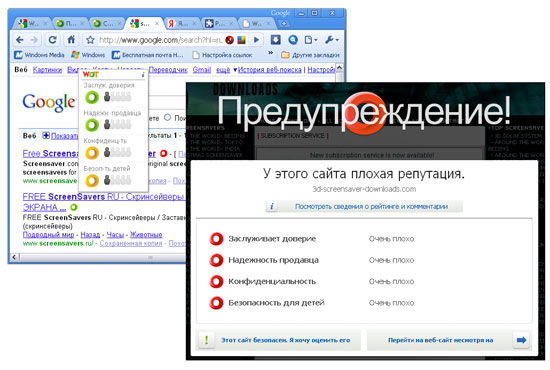View rating details via Посмотреть сведения button
Viewport: 550px width, 370px height.
[364, 206]
